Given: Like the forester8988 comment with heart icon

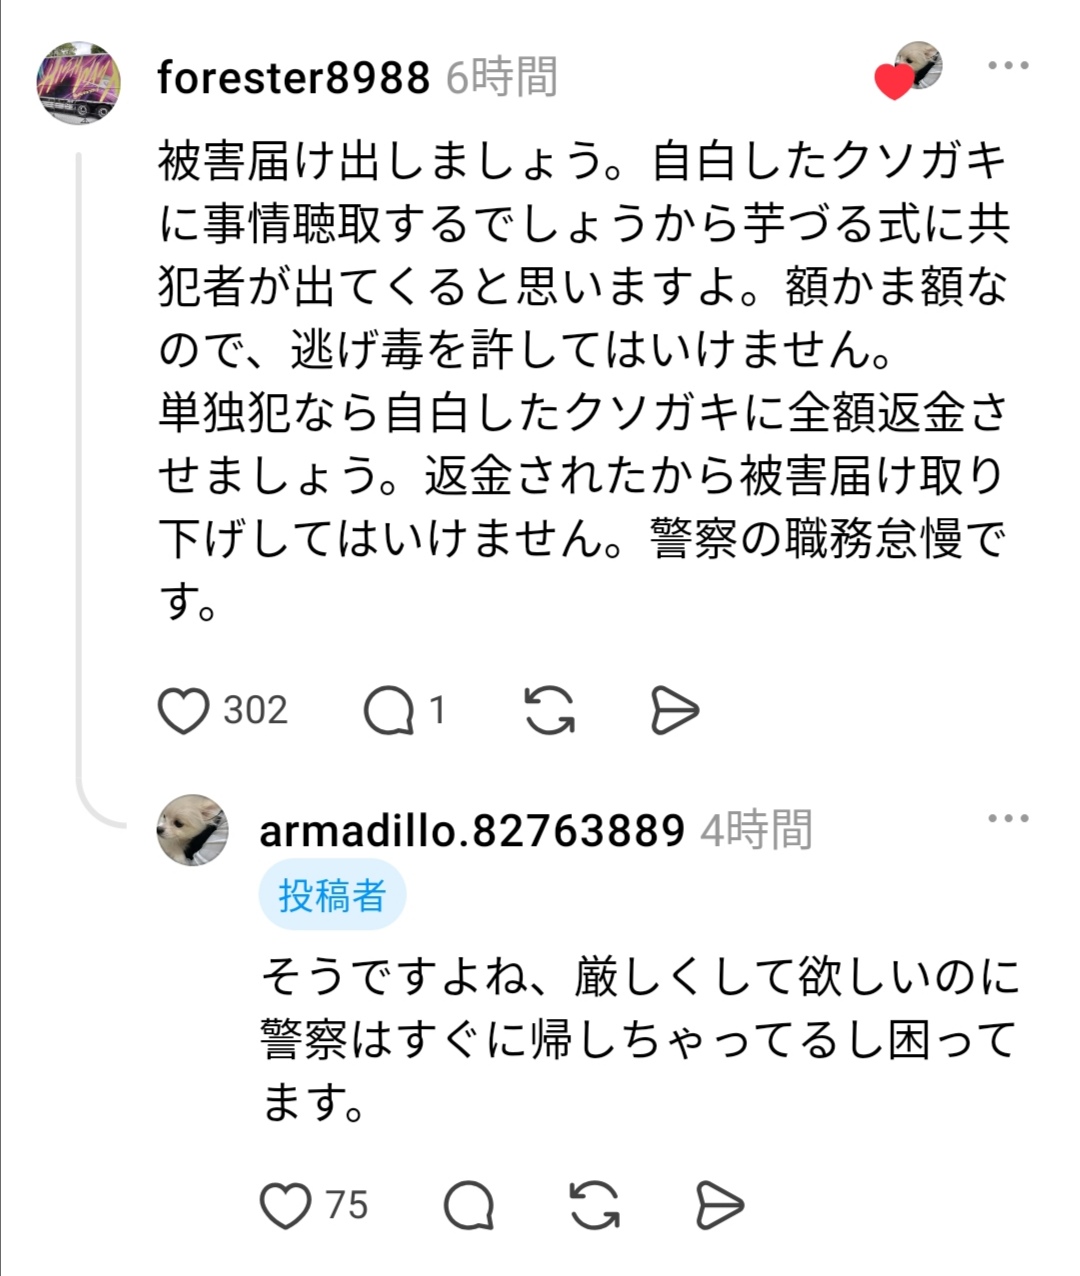Looking at the screenshot, I should point(184,711).
